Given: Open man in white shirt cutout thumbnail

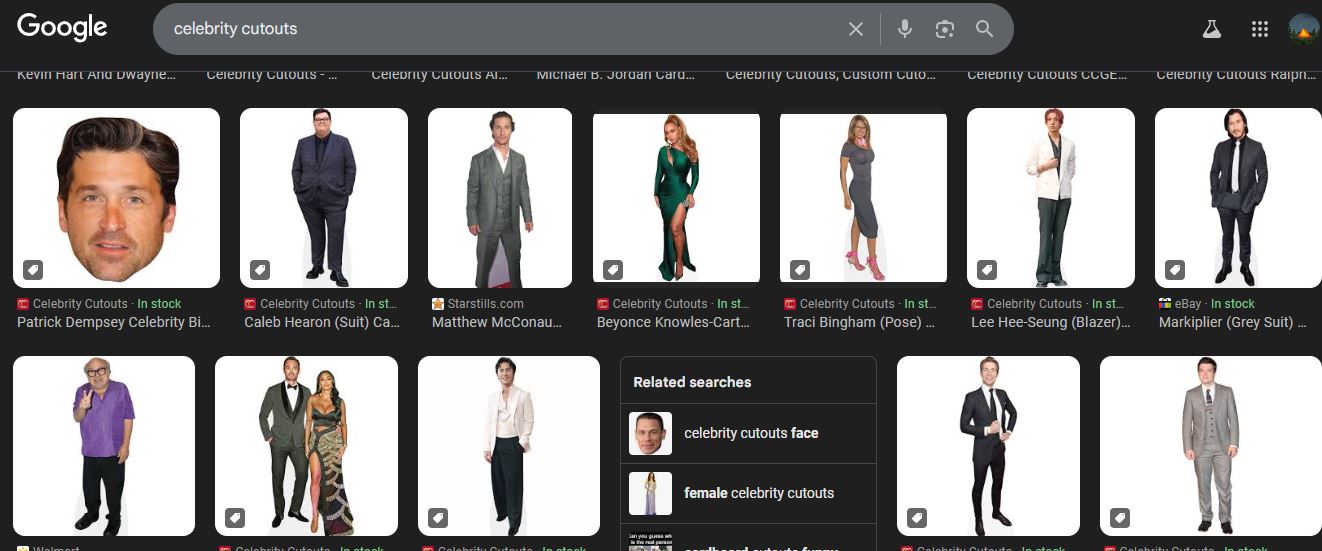Looking at the screenshot, I should click(x=509, y=446).
